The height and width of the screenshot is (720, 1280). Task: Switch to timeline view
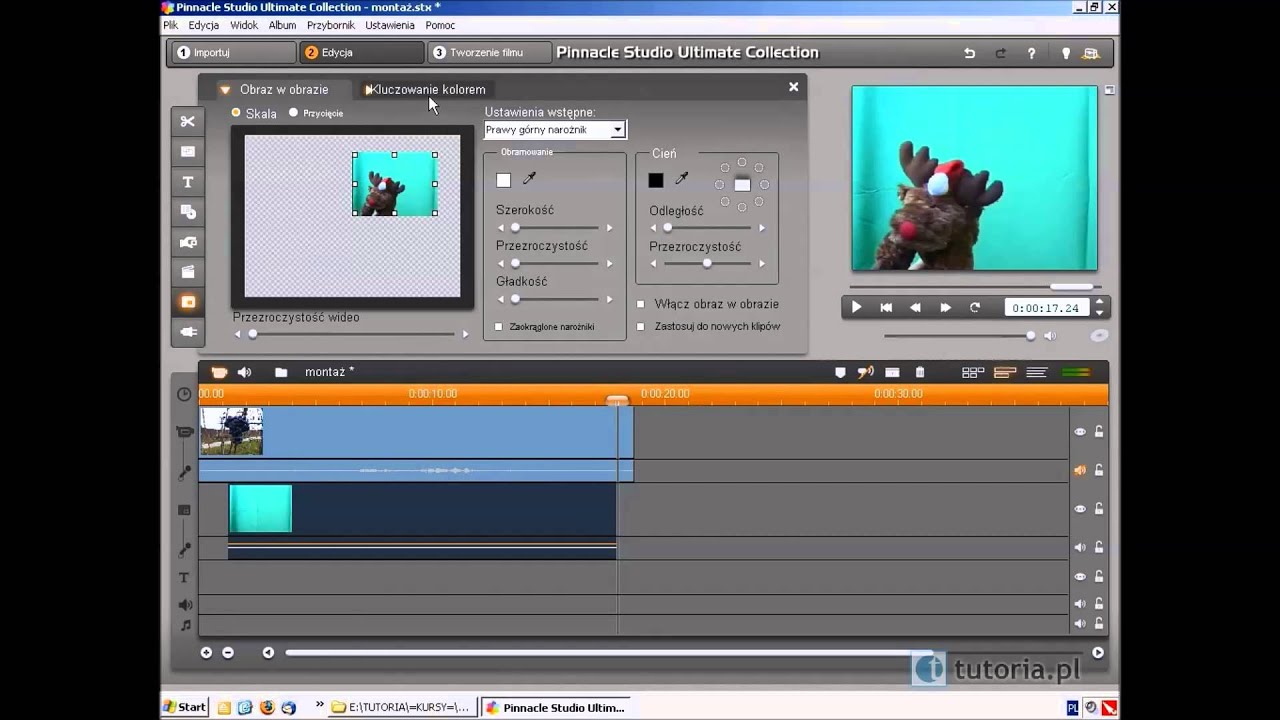point(1005,372)
